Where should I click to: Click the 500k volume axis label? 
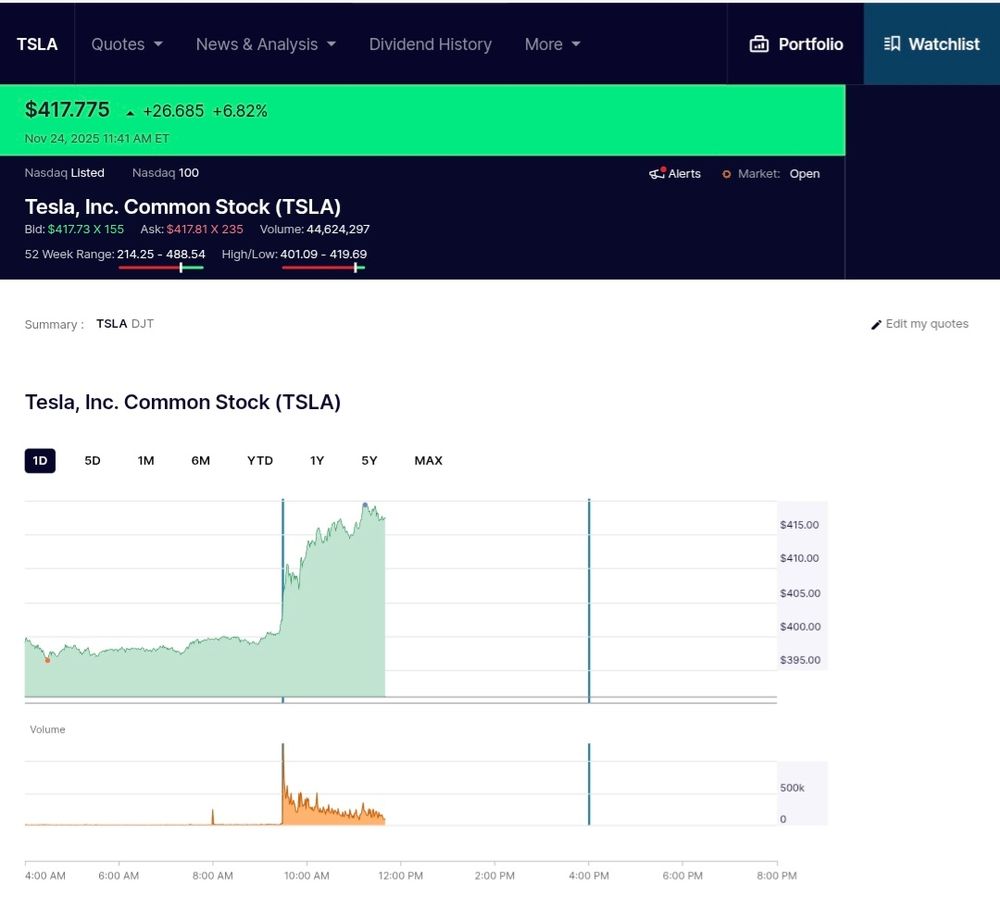(x=792, y=788)
